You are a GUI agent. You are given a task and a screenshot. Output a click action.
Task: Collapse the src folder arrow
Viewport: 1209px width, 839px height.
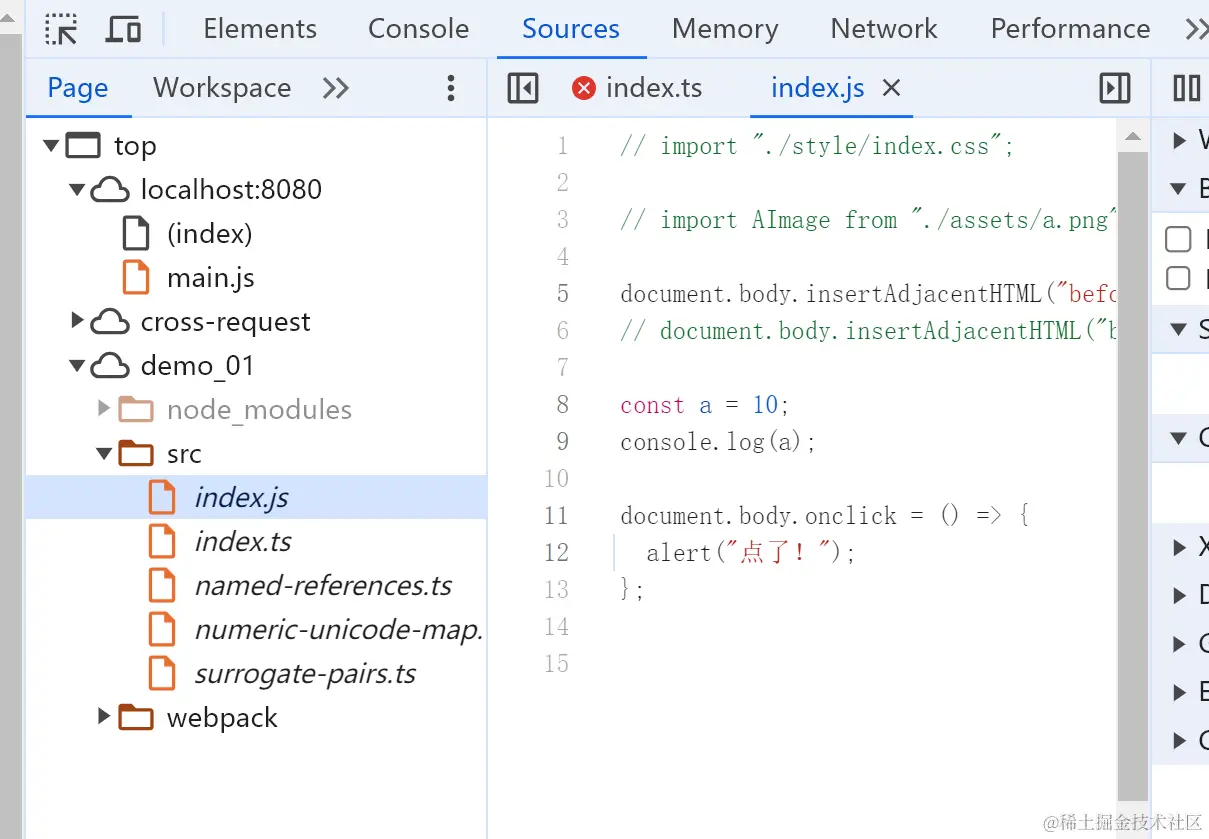click(x=104, y=453)
